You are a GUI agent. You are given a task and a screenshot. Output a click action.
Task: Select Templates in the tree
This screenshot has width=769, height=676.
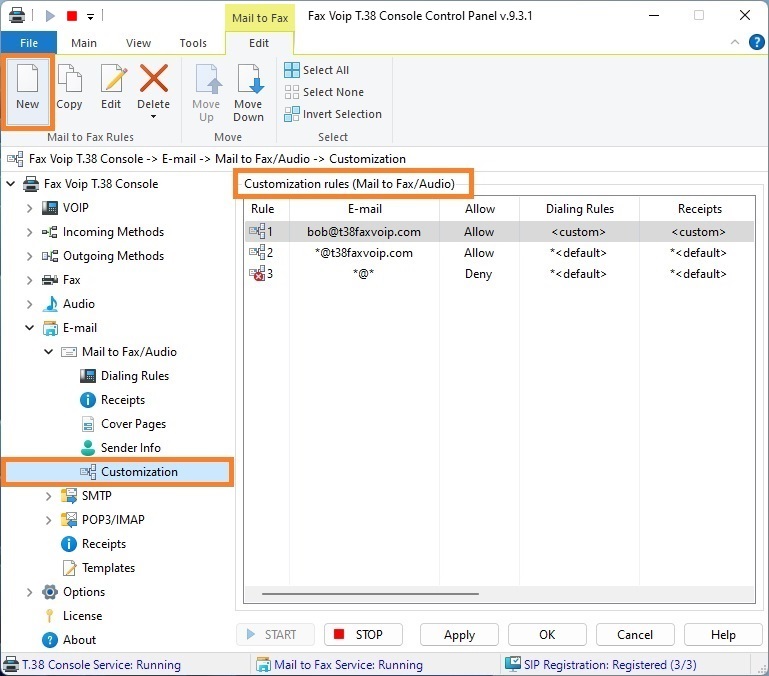point(108,568)
